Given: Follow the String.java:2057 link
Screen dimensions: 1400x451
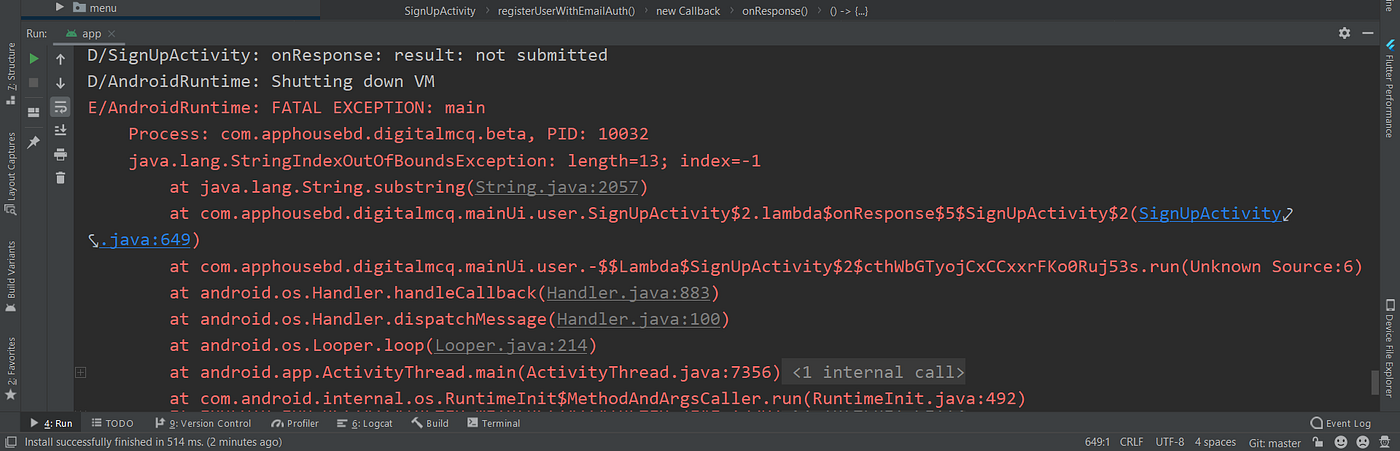Looking at the screenshot, I should tap(560, 187).
